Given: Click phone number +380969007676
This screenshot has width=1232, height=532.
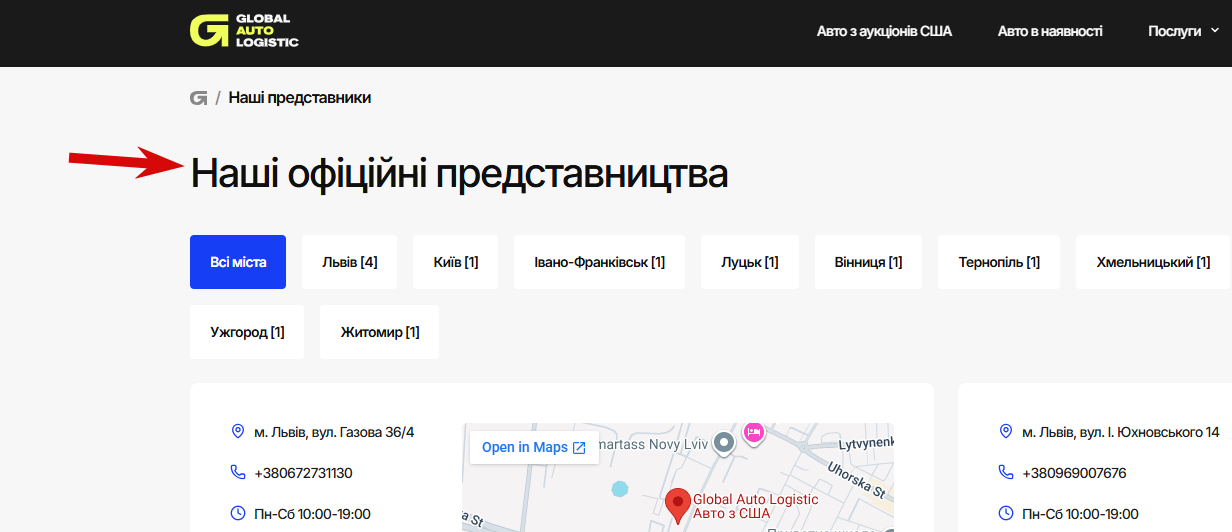Looking at the screenshot, I should 1074,473.
